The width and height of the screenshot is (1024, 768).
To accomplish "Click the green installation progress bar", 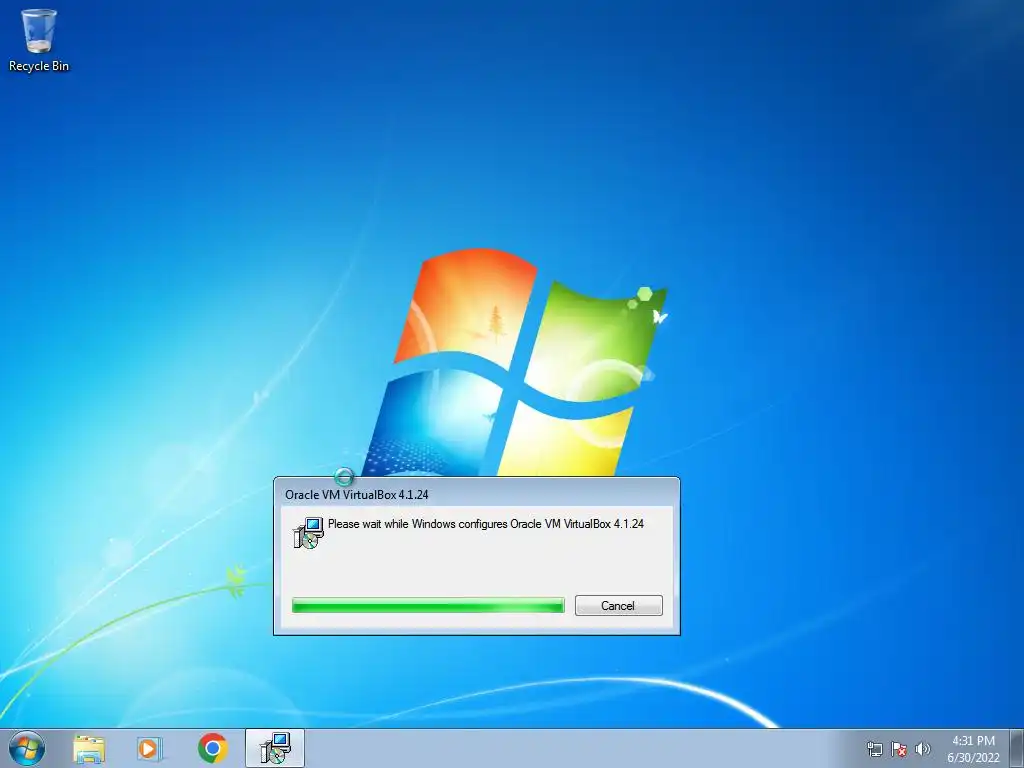I will [x=428, y=606].
